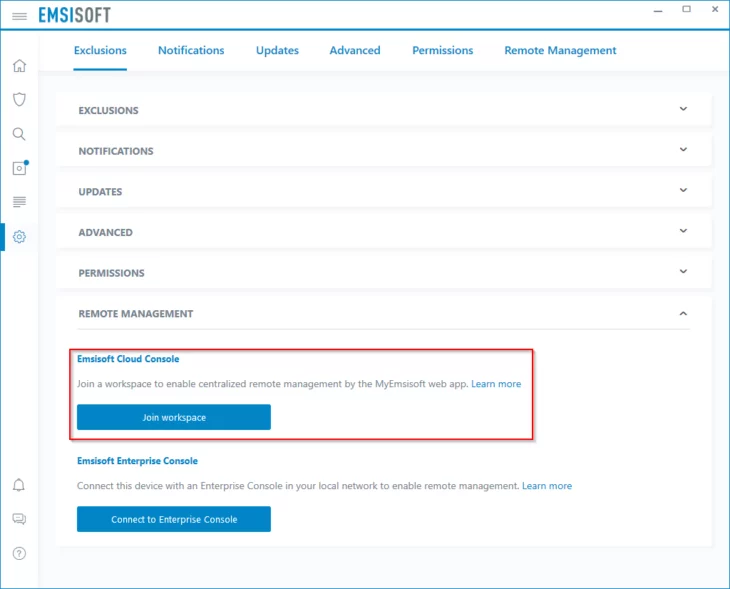Image resolution: width=730 pixels, height=589 pixels.
Task: Switch to the Advanced tab
Action: click(x=355, y=50)
